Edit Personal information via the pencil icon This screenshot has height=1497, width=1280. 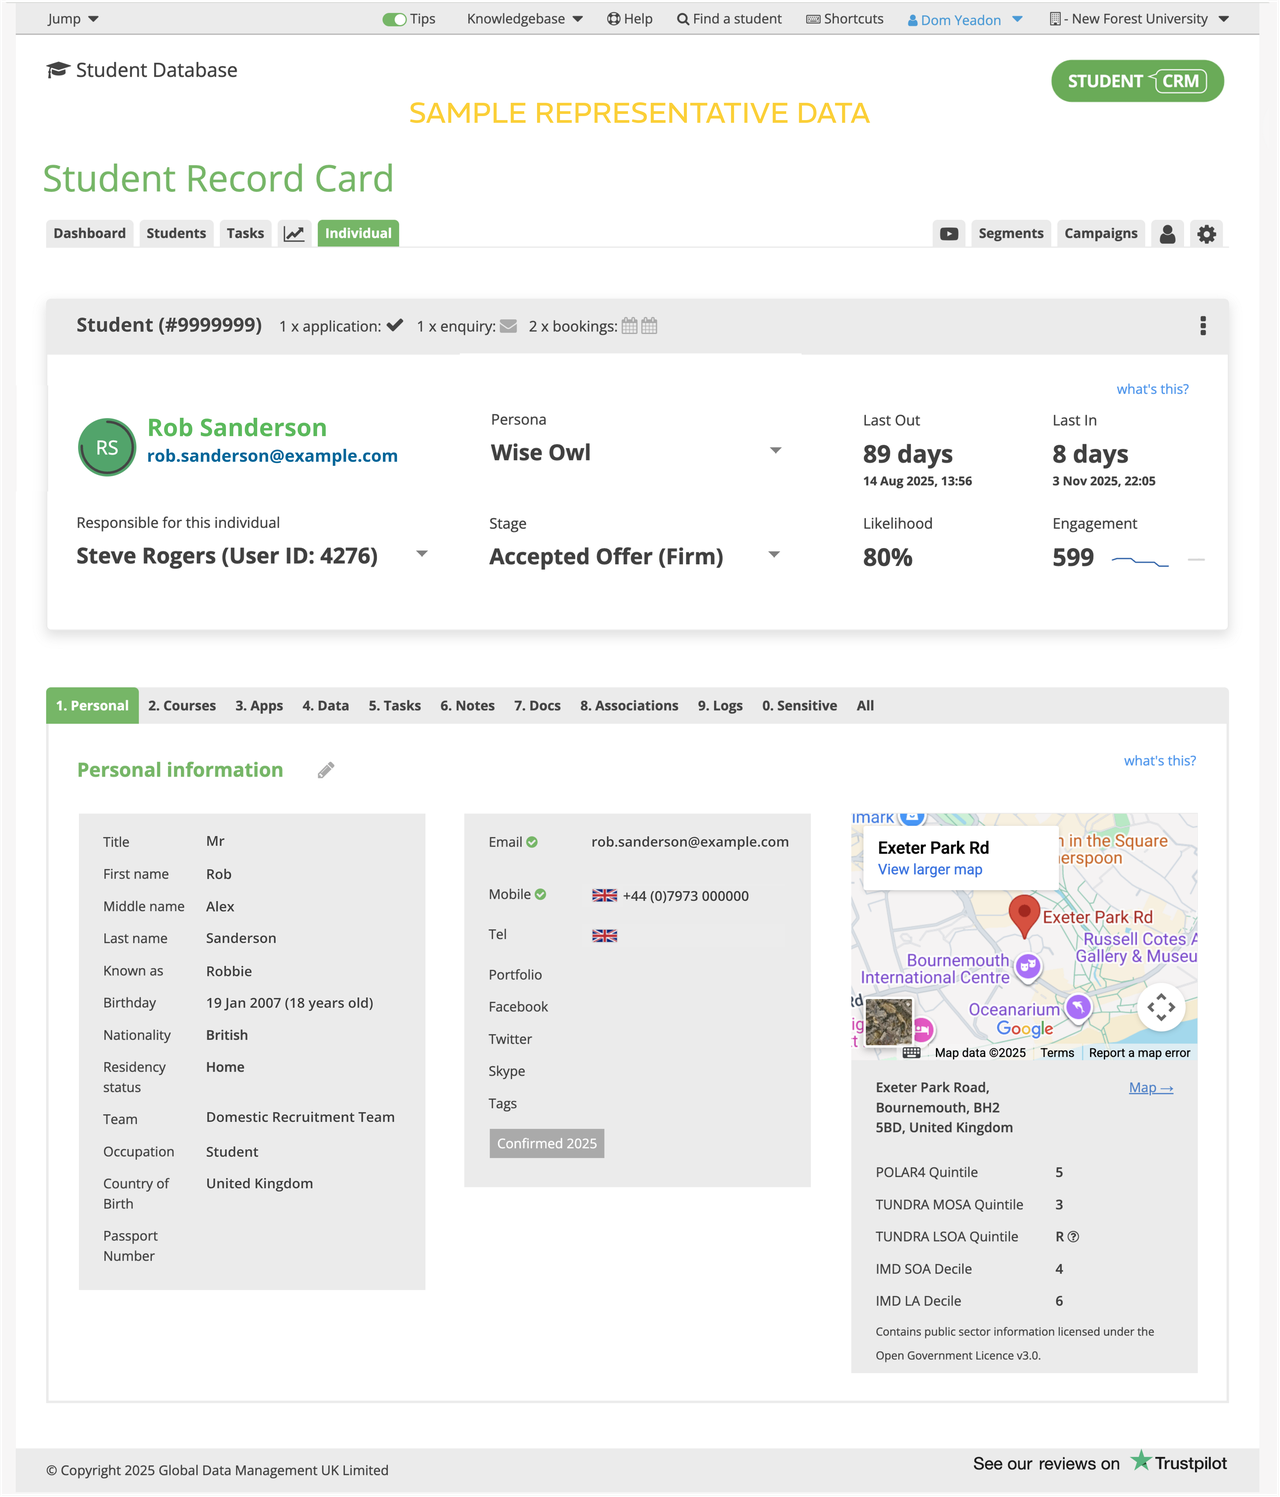(x=325, y=770)
